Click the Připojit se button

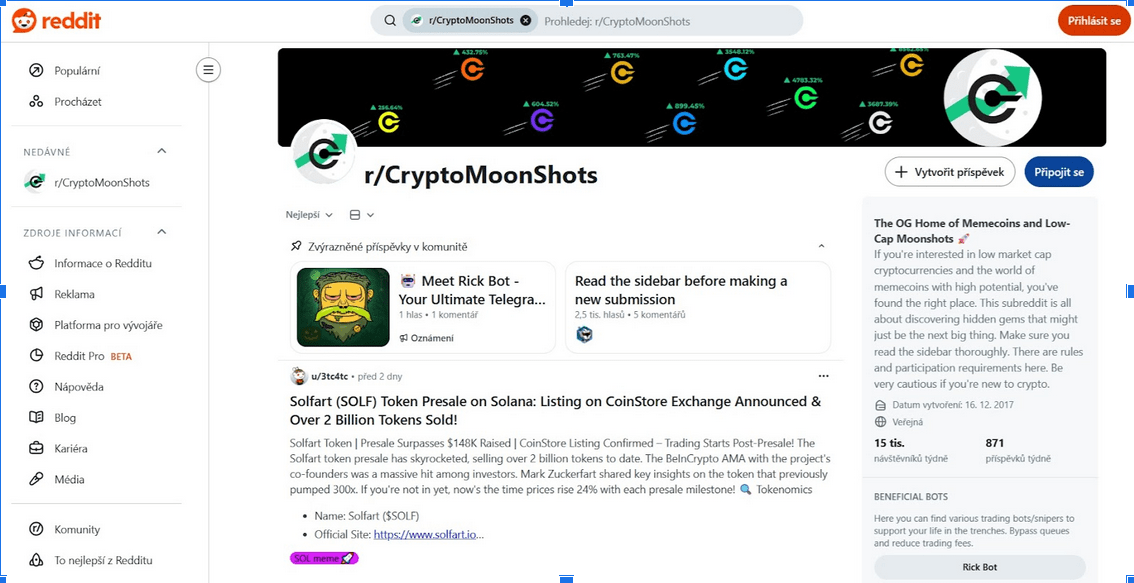[1059, 172]
